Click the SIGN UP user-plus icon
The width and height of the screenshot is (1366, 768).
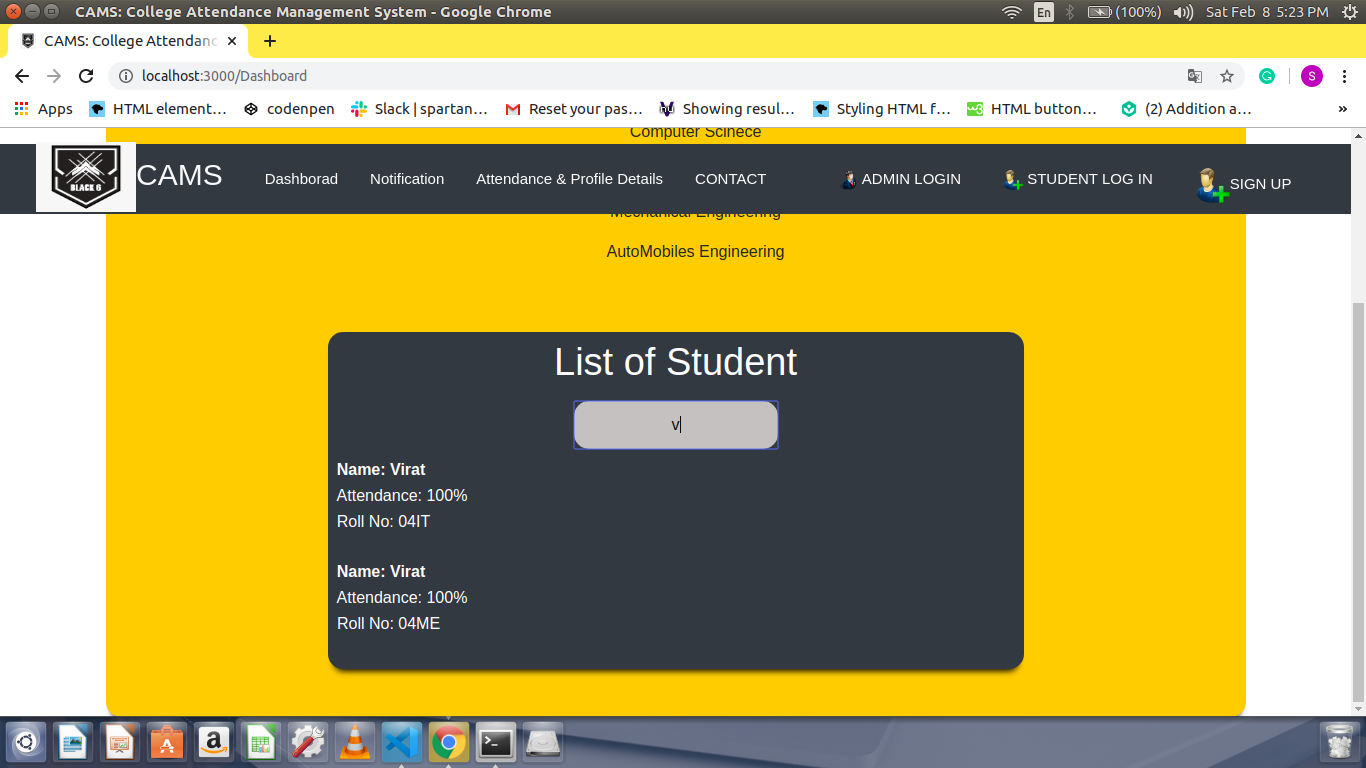(x=1211, y=185)
